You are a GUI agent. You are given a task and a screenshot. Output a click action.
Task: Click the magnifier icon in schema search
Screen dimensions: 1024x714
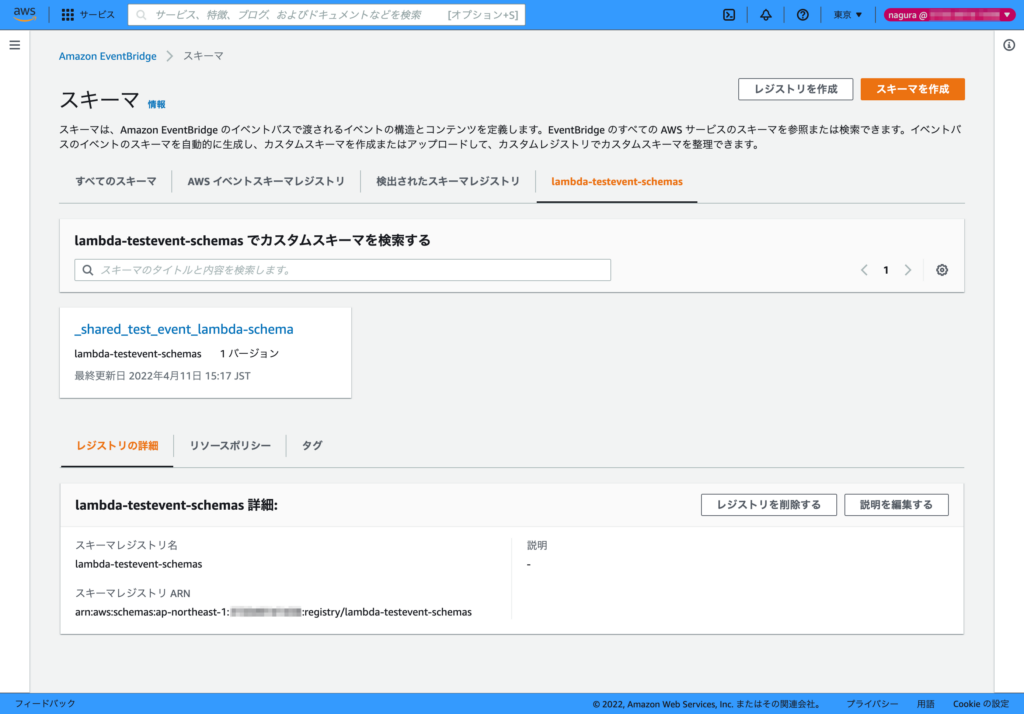tap(88, 270)
